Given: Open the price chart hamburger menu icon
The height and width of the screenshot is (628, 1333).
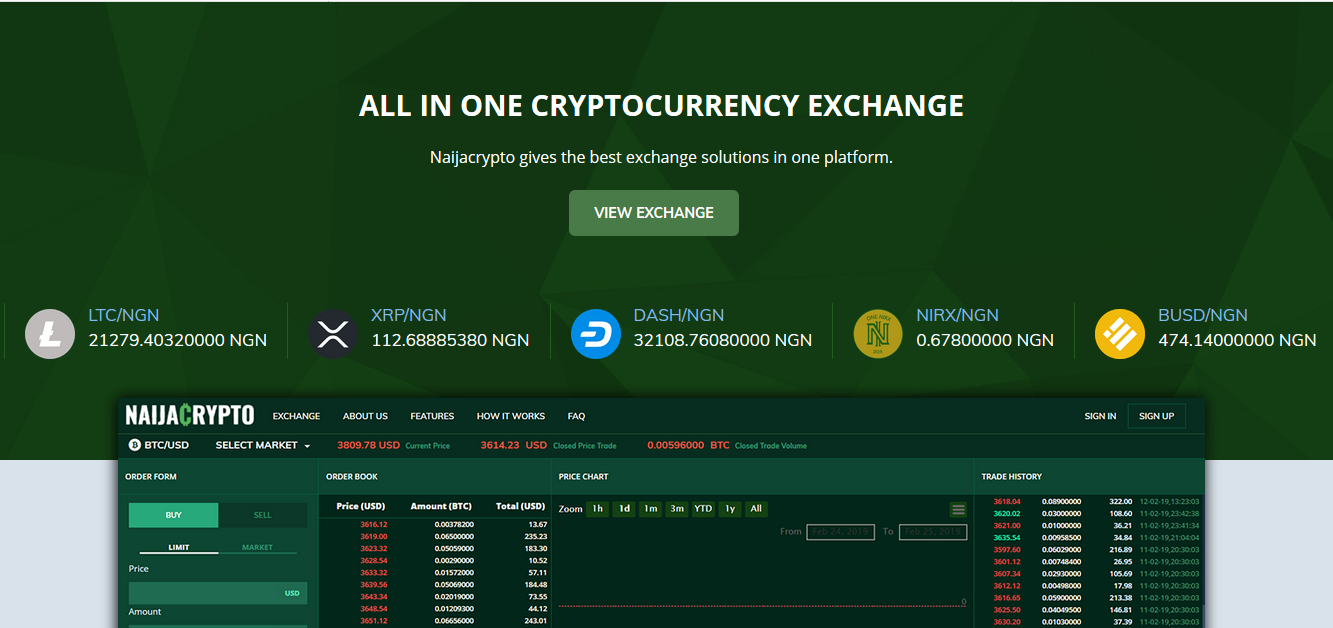Looking at the screenshot, I should click(958, 509).
